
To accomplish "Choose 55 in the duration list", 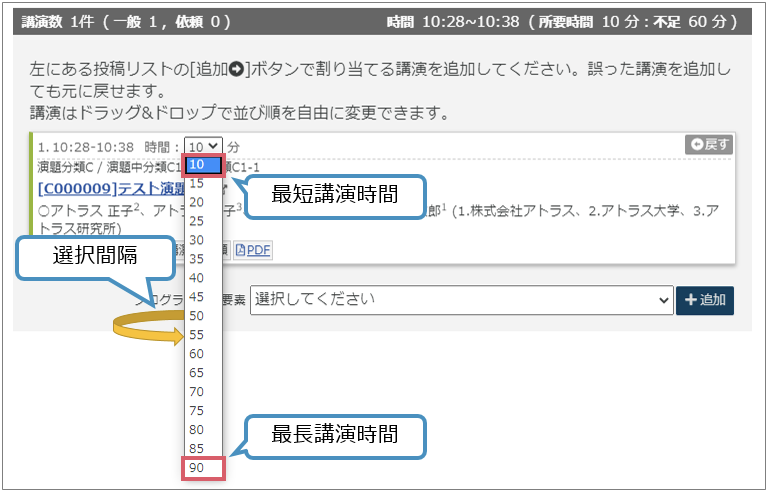I will [203, 335].
